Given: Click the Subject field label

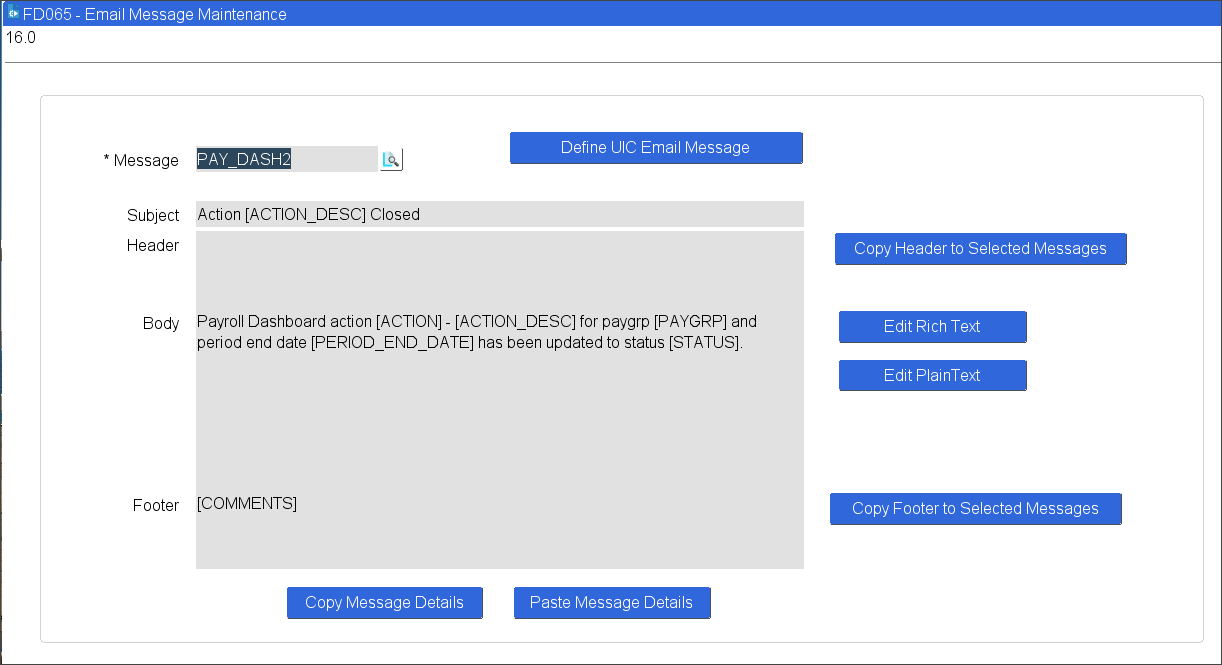Looking at the screenshot, I should pos(153,215).
